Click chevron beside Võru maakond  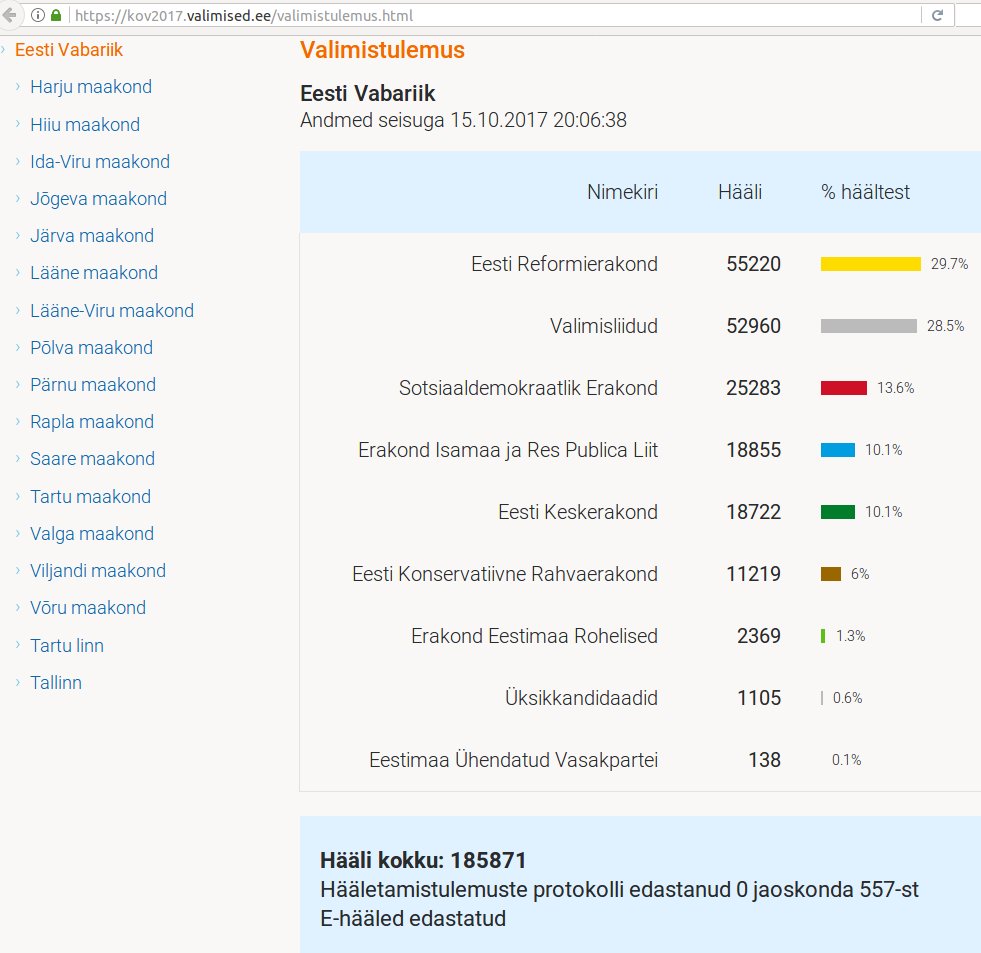click(18, 608)
